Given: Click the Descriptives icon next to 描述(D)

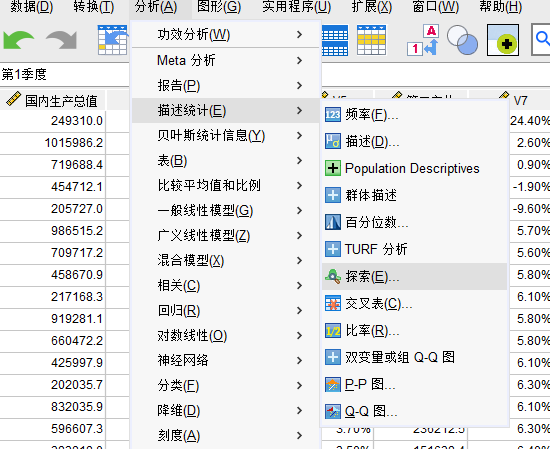Looking at the screenshot, I should (333, 141).
